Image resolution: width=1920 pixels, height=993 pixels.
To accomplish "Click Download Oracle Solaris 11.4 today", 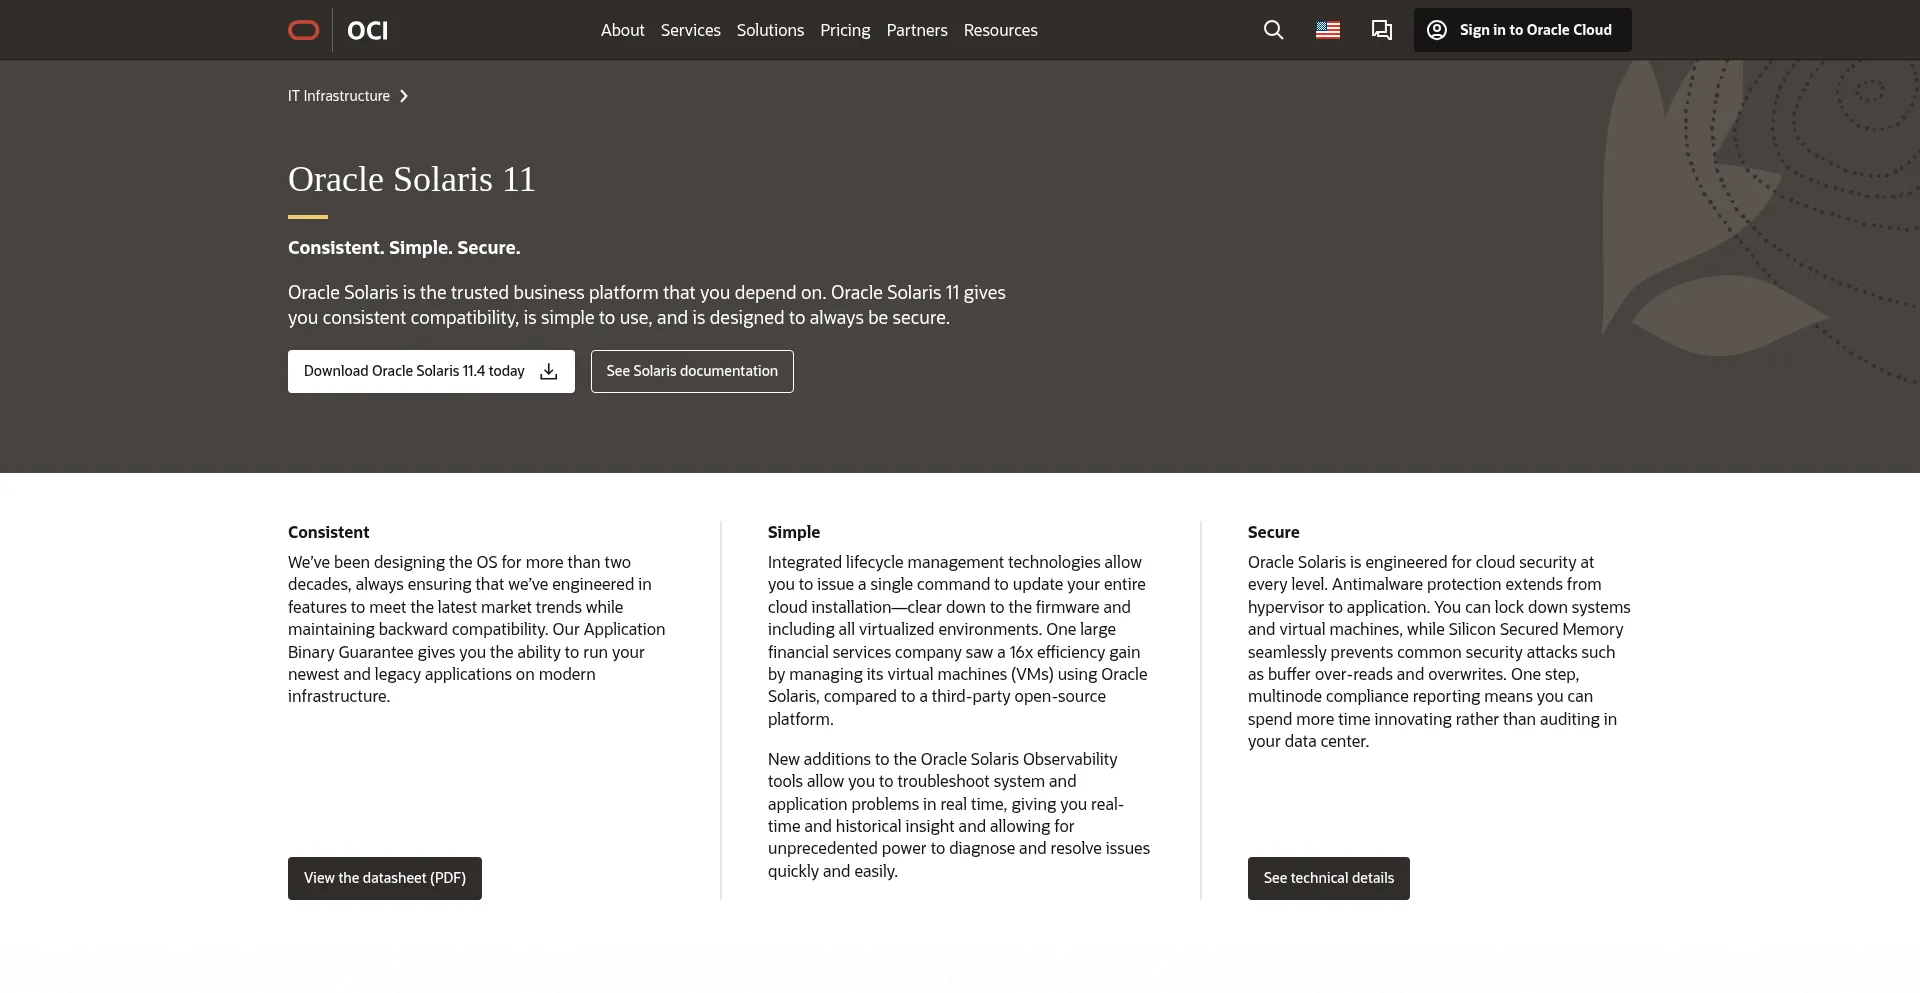I will 431,371.
